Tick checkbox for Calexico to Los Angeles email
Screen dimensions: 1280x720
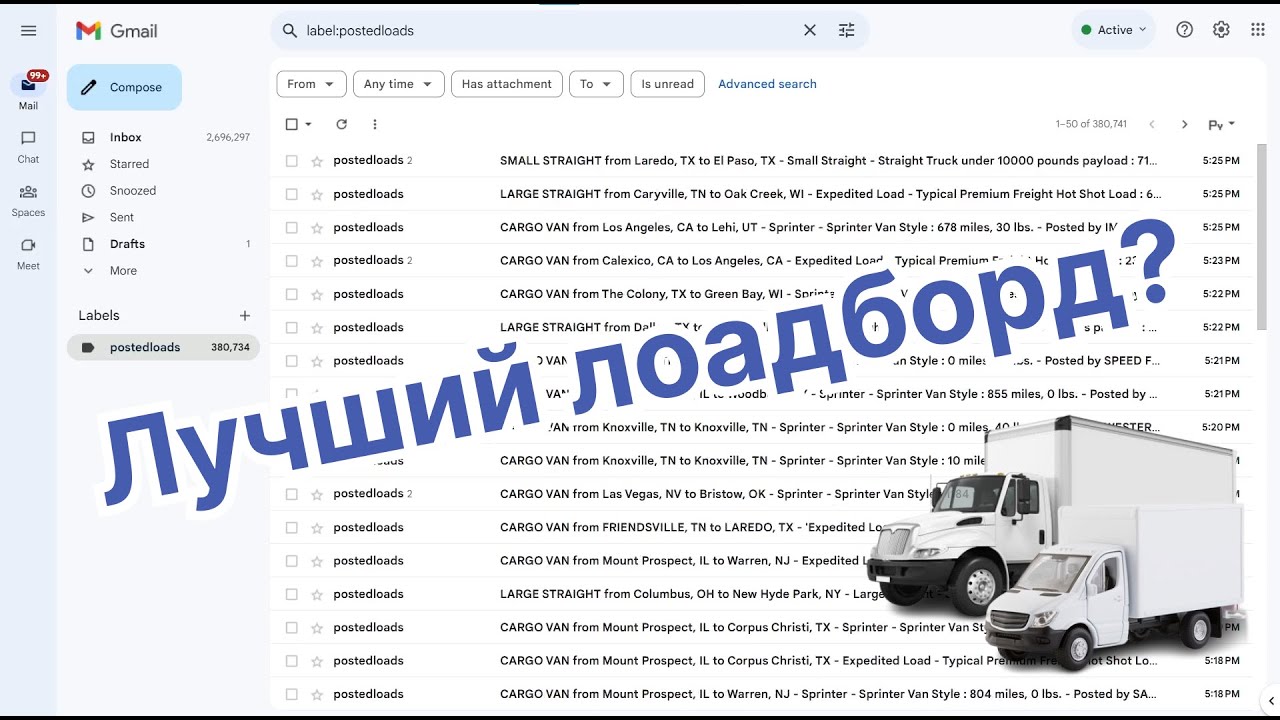click(292, 261)
